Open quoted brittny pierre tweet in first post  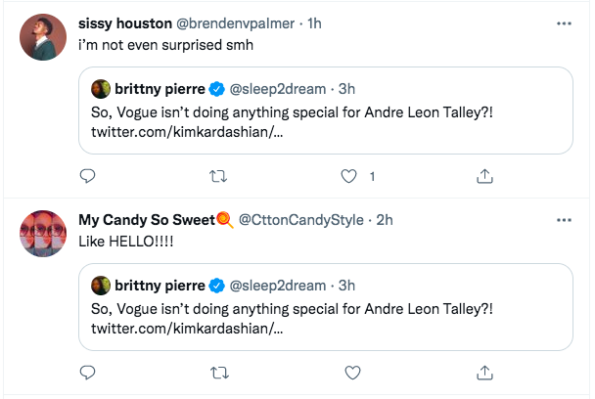click(326, 110)
